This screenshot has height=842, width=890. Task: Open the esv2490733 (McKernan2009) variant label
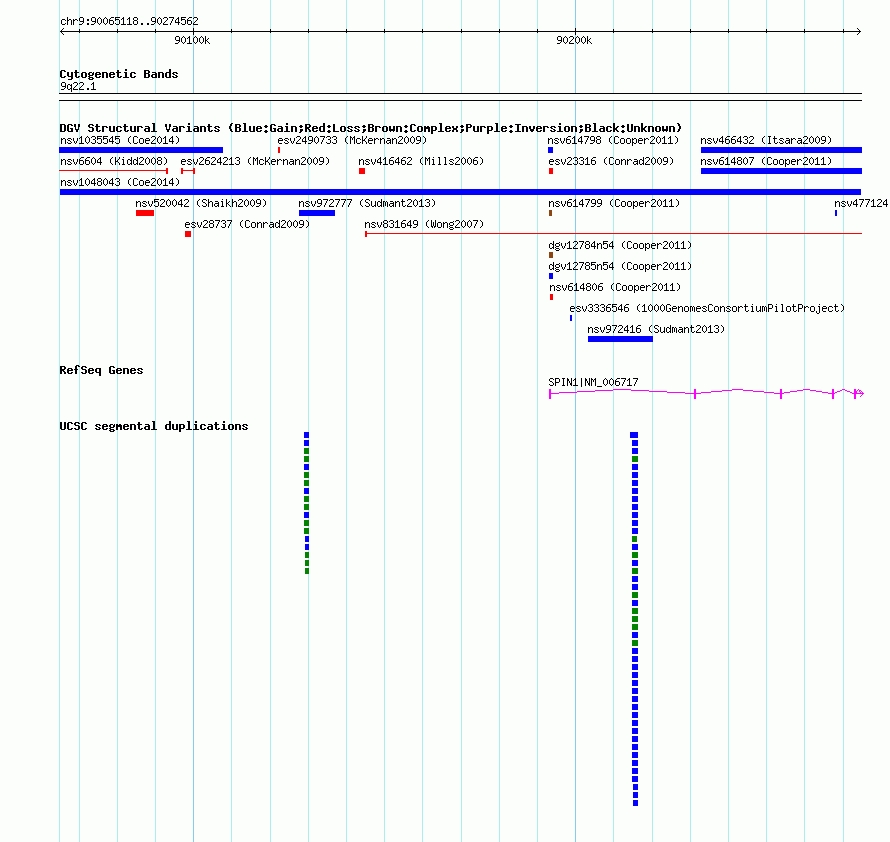click(x=352, y=140)
